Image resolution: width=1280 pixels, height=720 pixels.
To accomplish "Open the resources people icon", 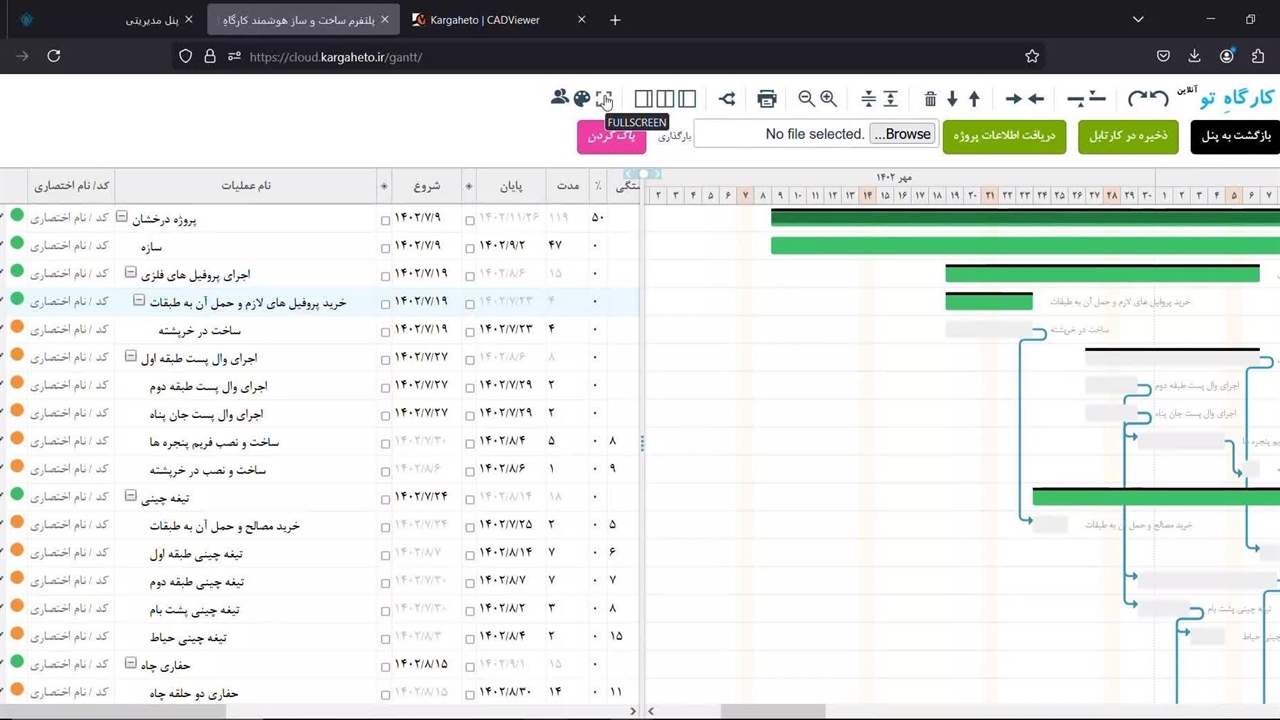I will point(560,98).
